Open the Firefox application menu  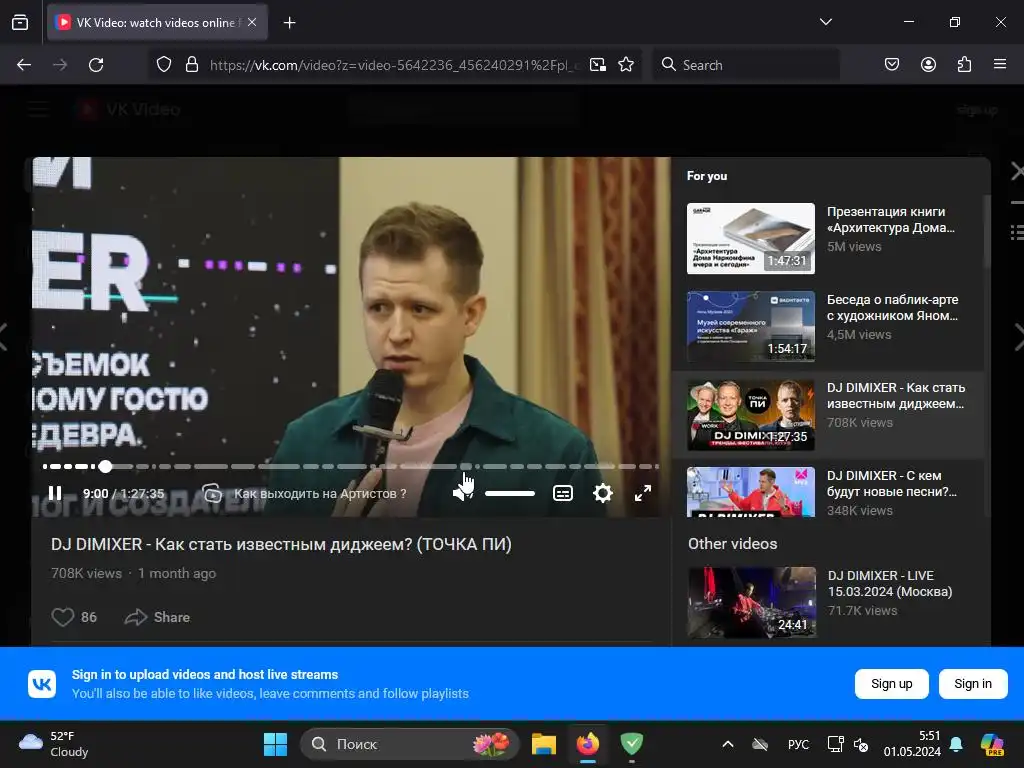[1000, 65]
